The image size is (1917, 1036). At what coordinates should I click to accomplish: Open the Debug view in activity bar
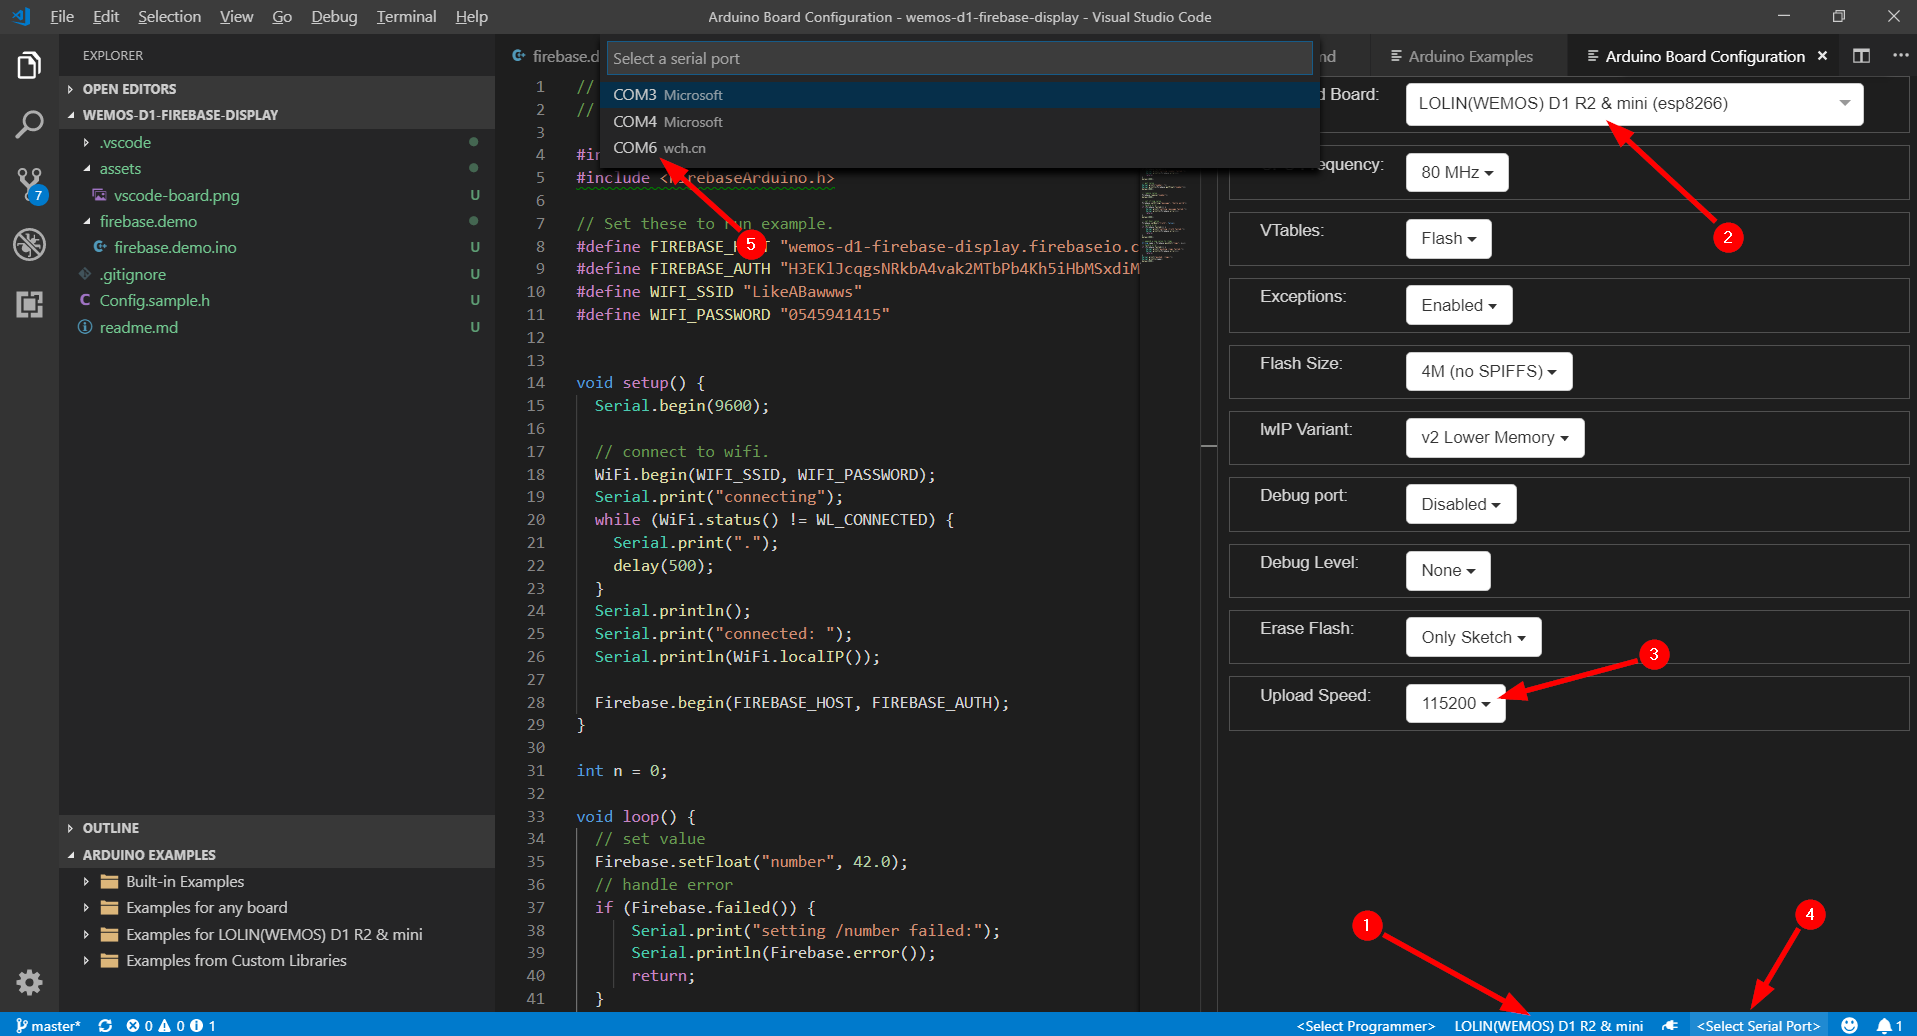29,244
